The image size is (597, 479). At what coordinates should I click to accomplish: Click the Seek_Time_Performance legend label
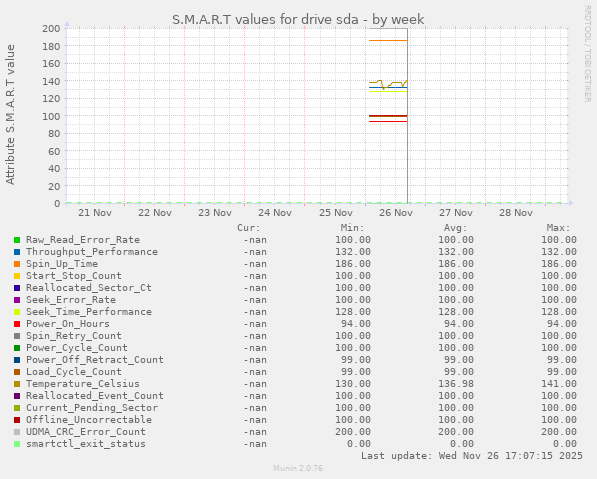pos(89,312)
